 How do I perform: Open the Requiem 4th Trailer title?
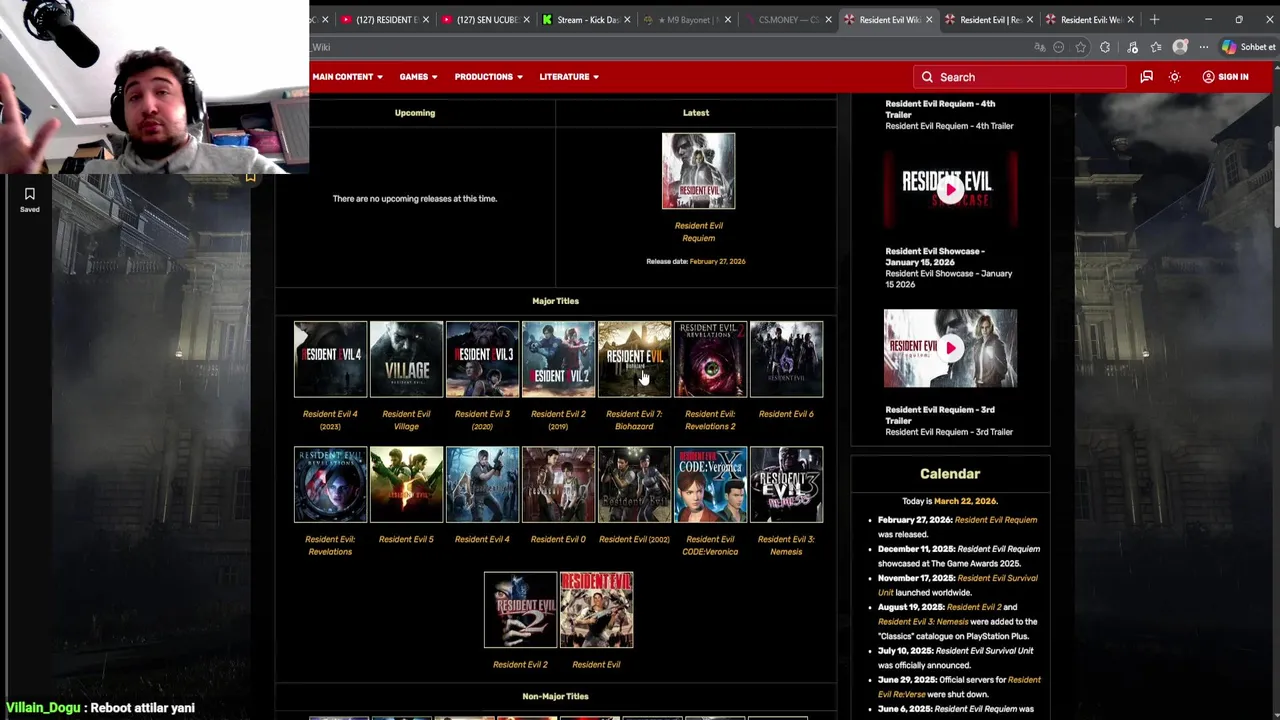940,109
